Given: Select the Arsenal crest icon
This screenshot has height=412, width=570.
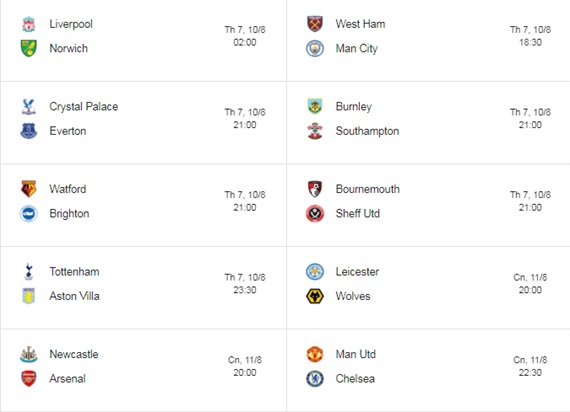Looking at the screenshot, I should tap(28, 379).
